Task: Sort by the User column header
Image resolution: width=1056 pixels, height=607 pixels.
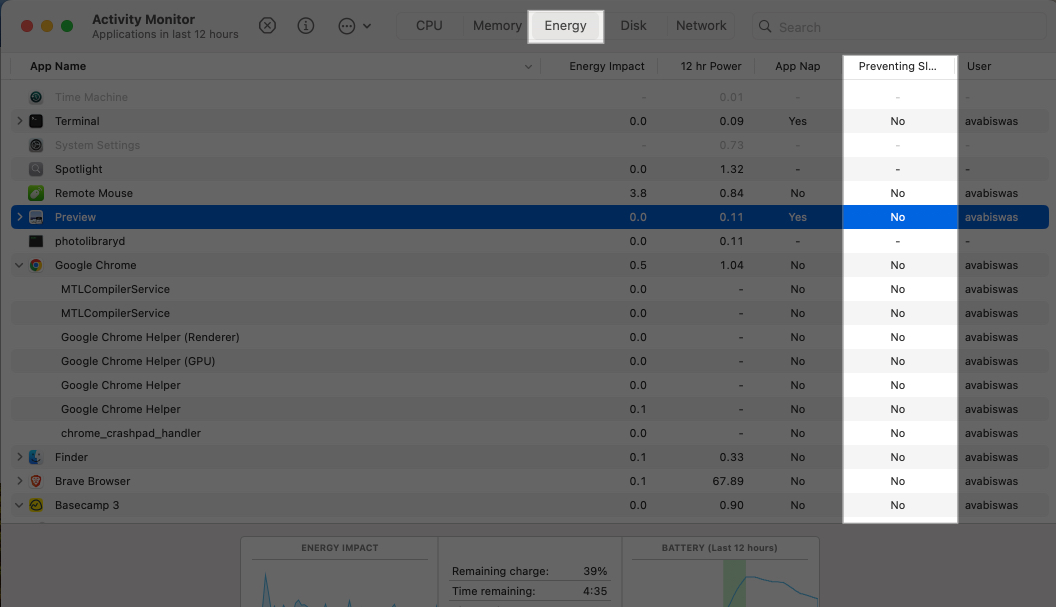Action: coord(1003,66)
